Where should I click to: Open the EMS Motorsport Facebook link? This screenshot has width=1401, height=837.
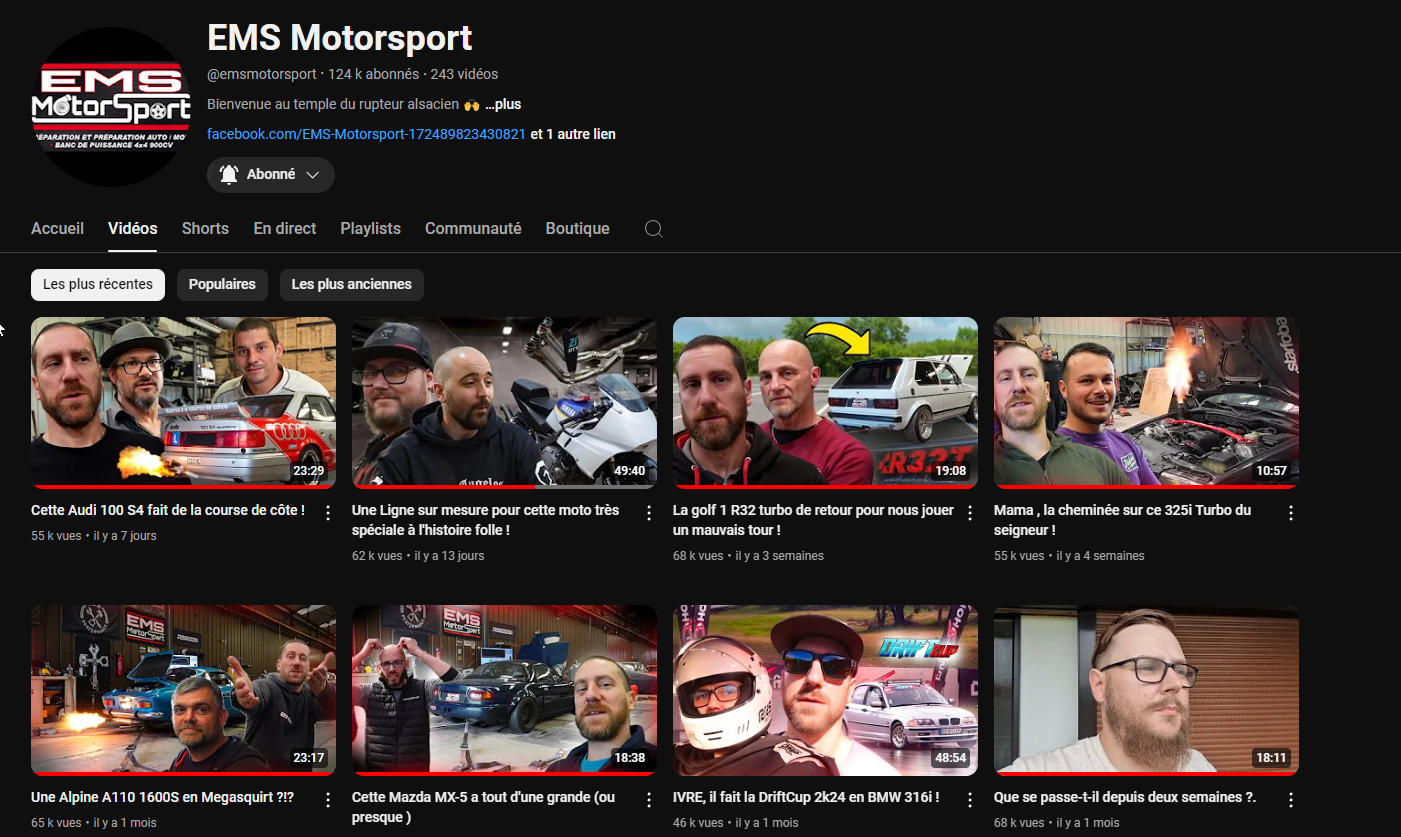point(366,134)
